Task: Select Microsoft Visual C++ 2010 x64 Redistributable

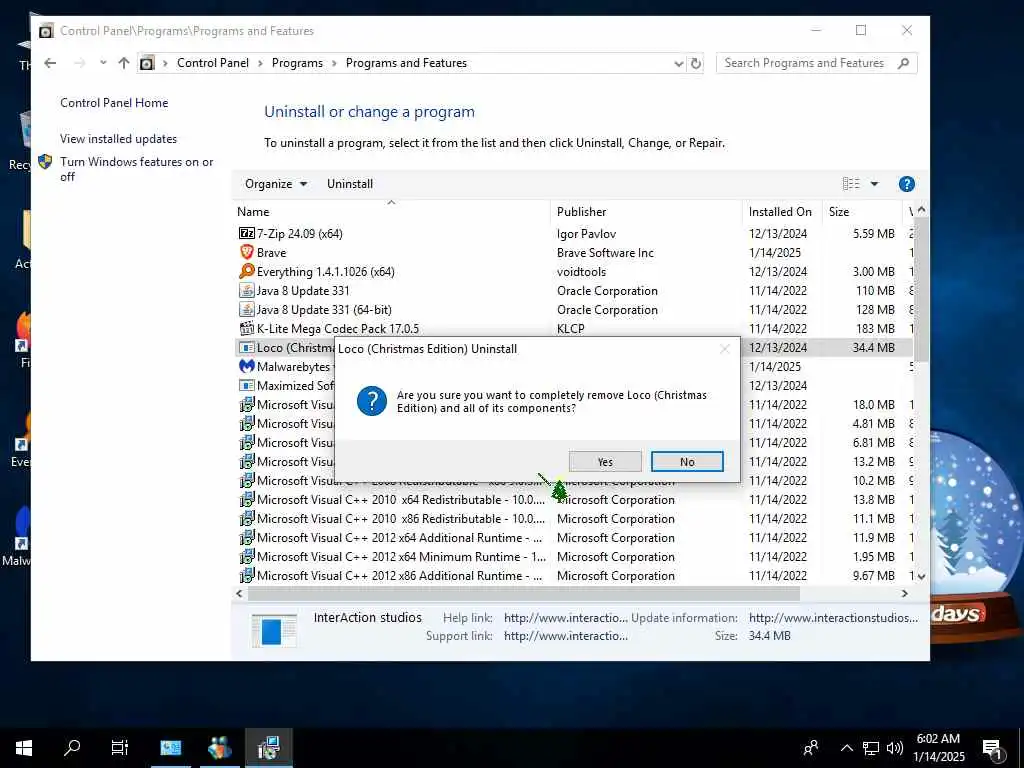Action: pyautogui.click(x=574, y=500)
